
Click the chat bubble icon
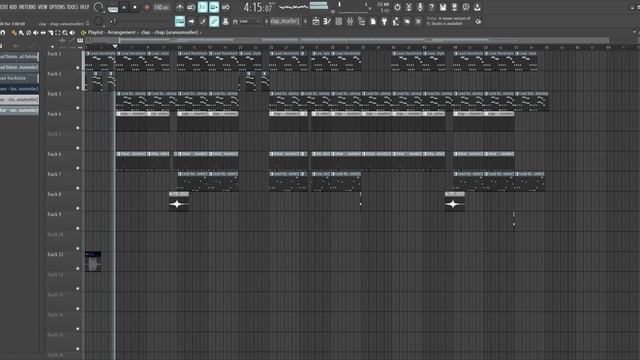[x=466, y=7]
